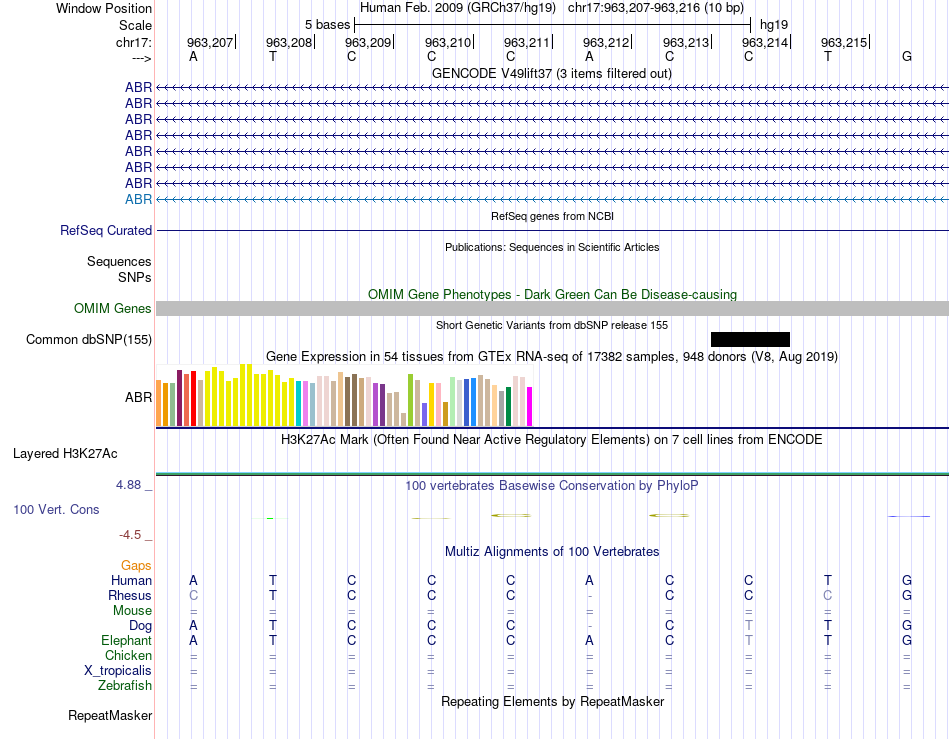This screenshot has height=739, width=950.
Task: Open 'Repeating Elements by RepeatMasker' title
Action: click(x=552, y=701)
